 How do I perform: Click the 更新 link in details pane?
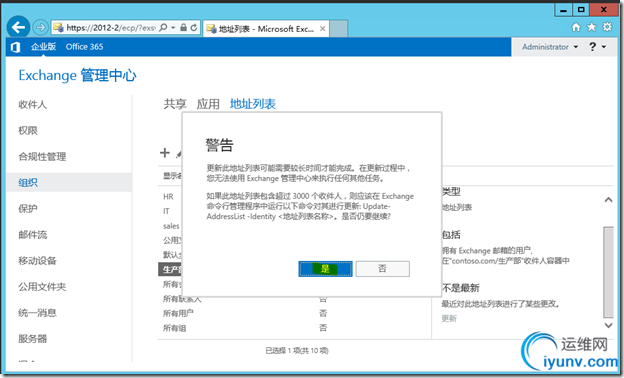click(x=449, y=318)
